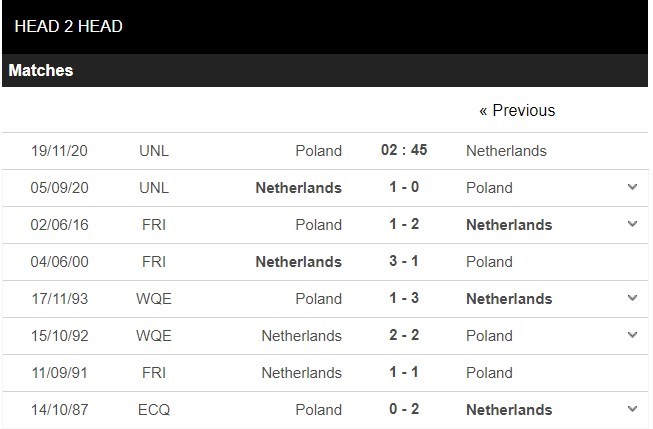Click the 1 - 2 score on 02/06/16

pos(404,225)
